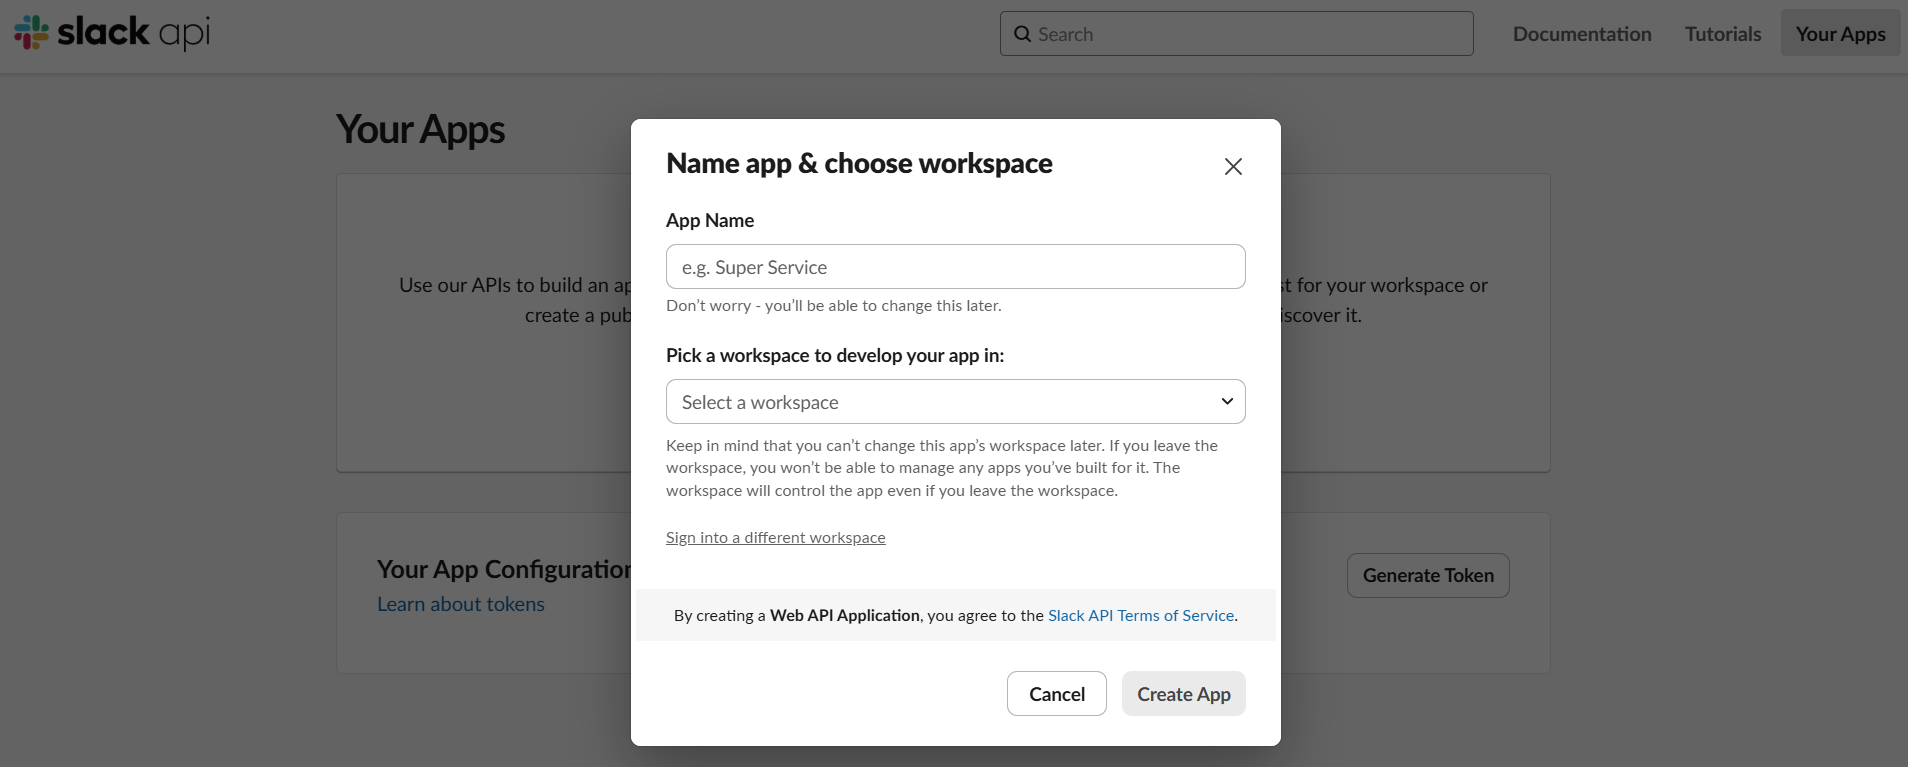Click the Your App Configuration heading
This screenshot has width=1908, height=767.
[x=504, y=569]
